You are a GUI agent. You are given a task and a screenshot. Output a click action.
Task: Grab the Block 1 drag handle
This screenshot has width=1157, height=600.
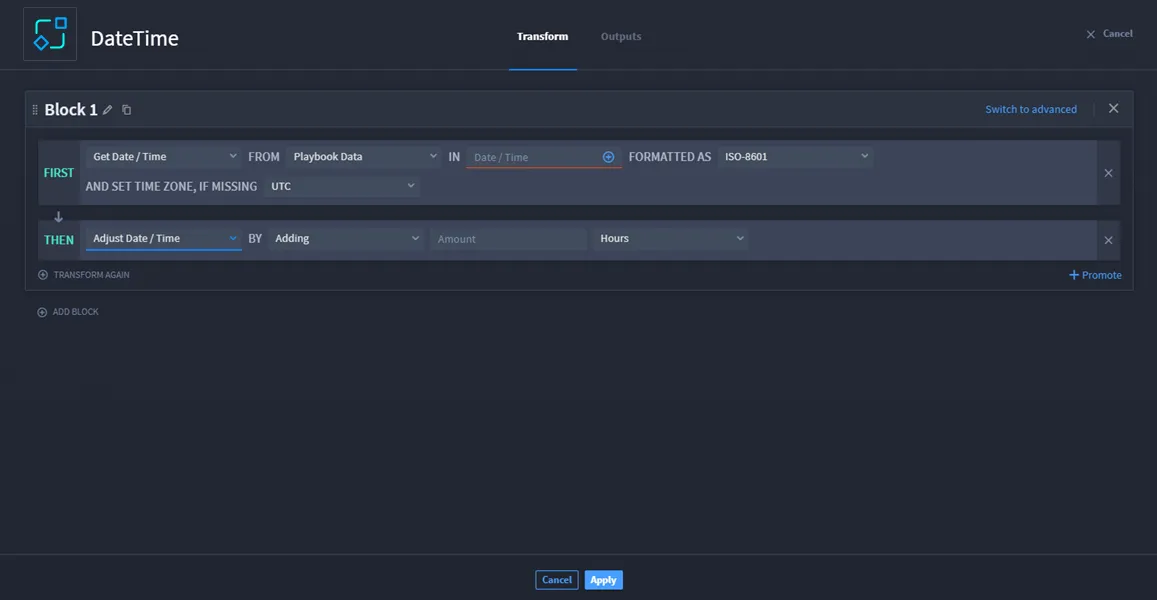point(35,110)
